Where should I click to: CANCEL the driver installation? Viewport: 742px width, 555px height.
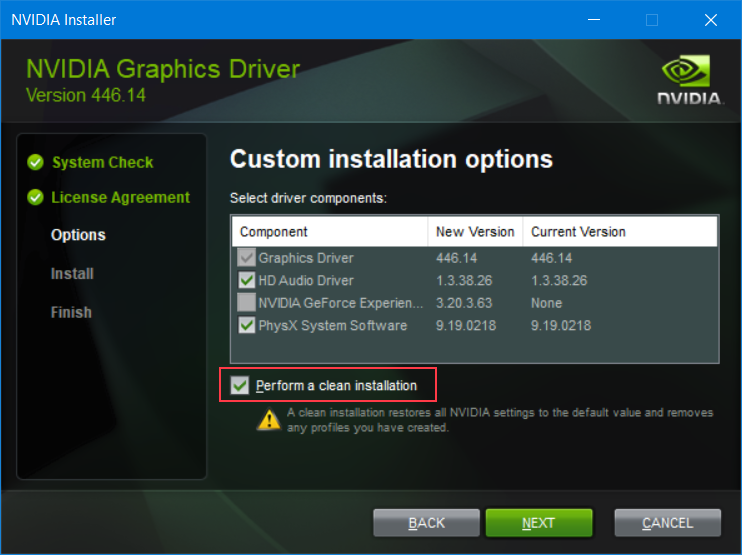tap(667, 523)
